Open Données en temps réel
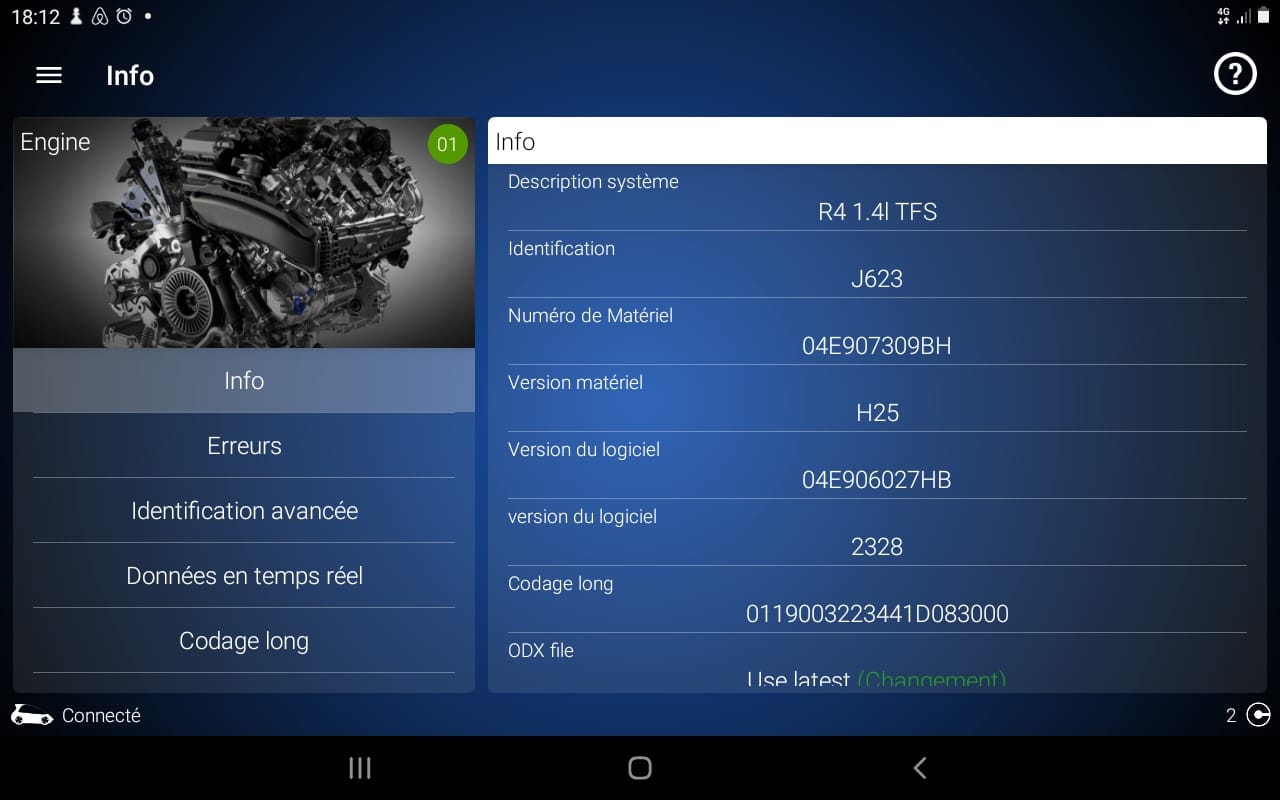Image resolution: width=1280 pixels, height=800 pixels. (x=244, y=575)
